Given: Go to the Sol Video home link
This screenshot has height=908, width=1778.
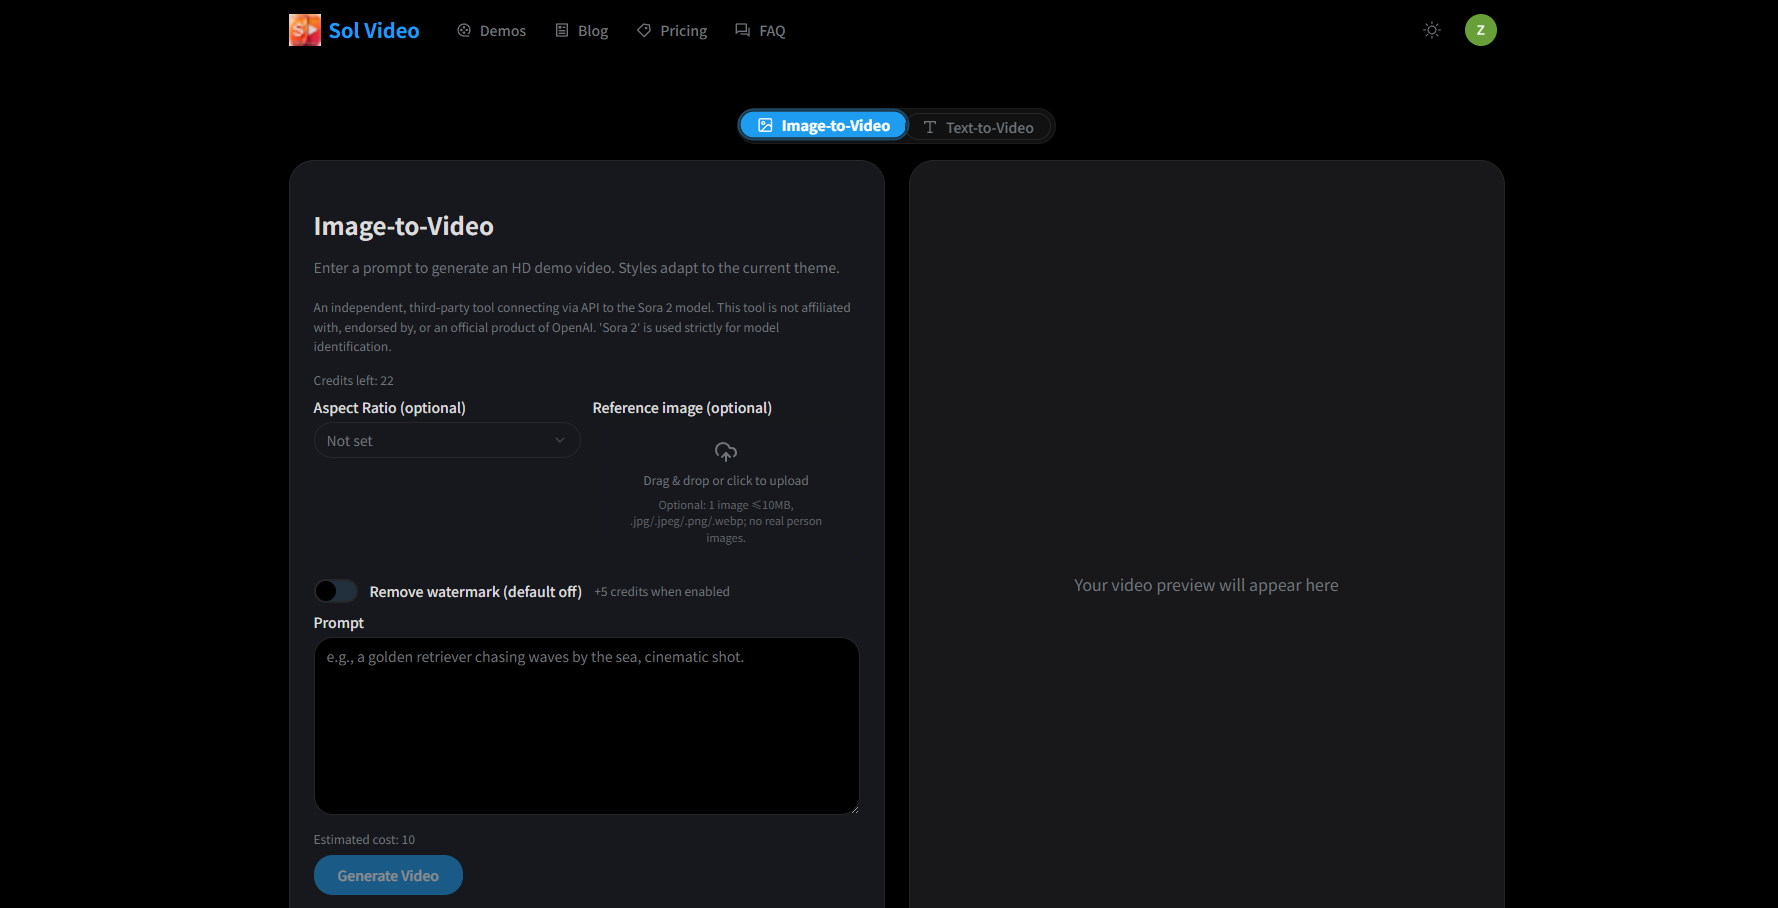Looking at the screenshot, I should click(374, 31).
